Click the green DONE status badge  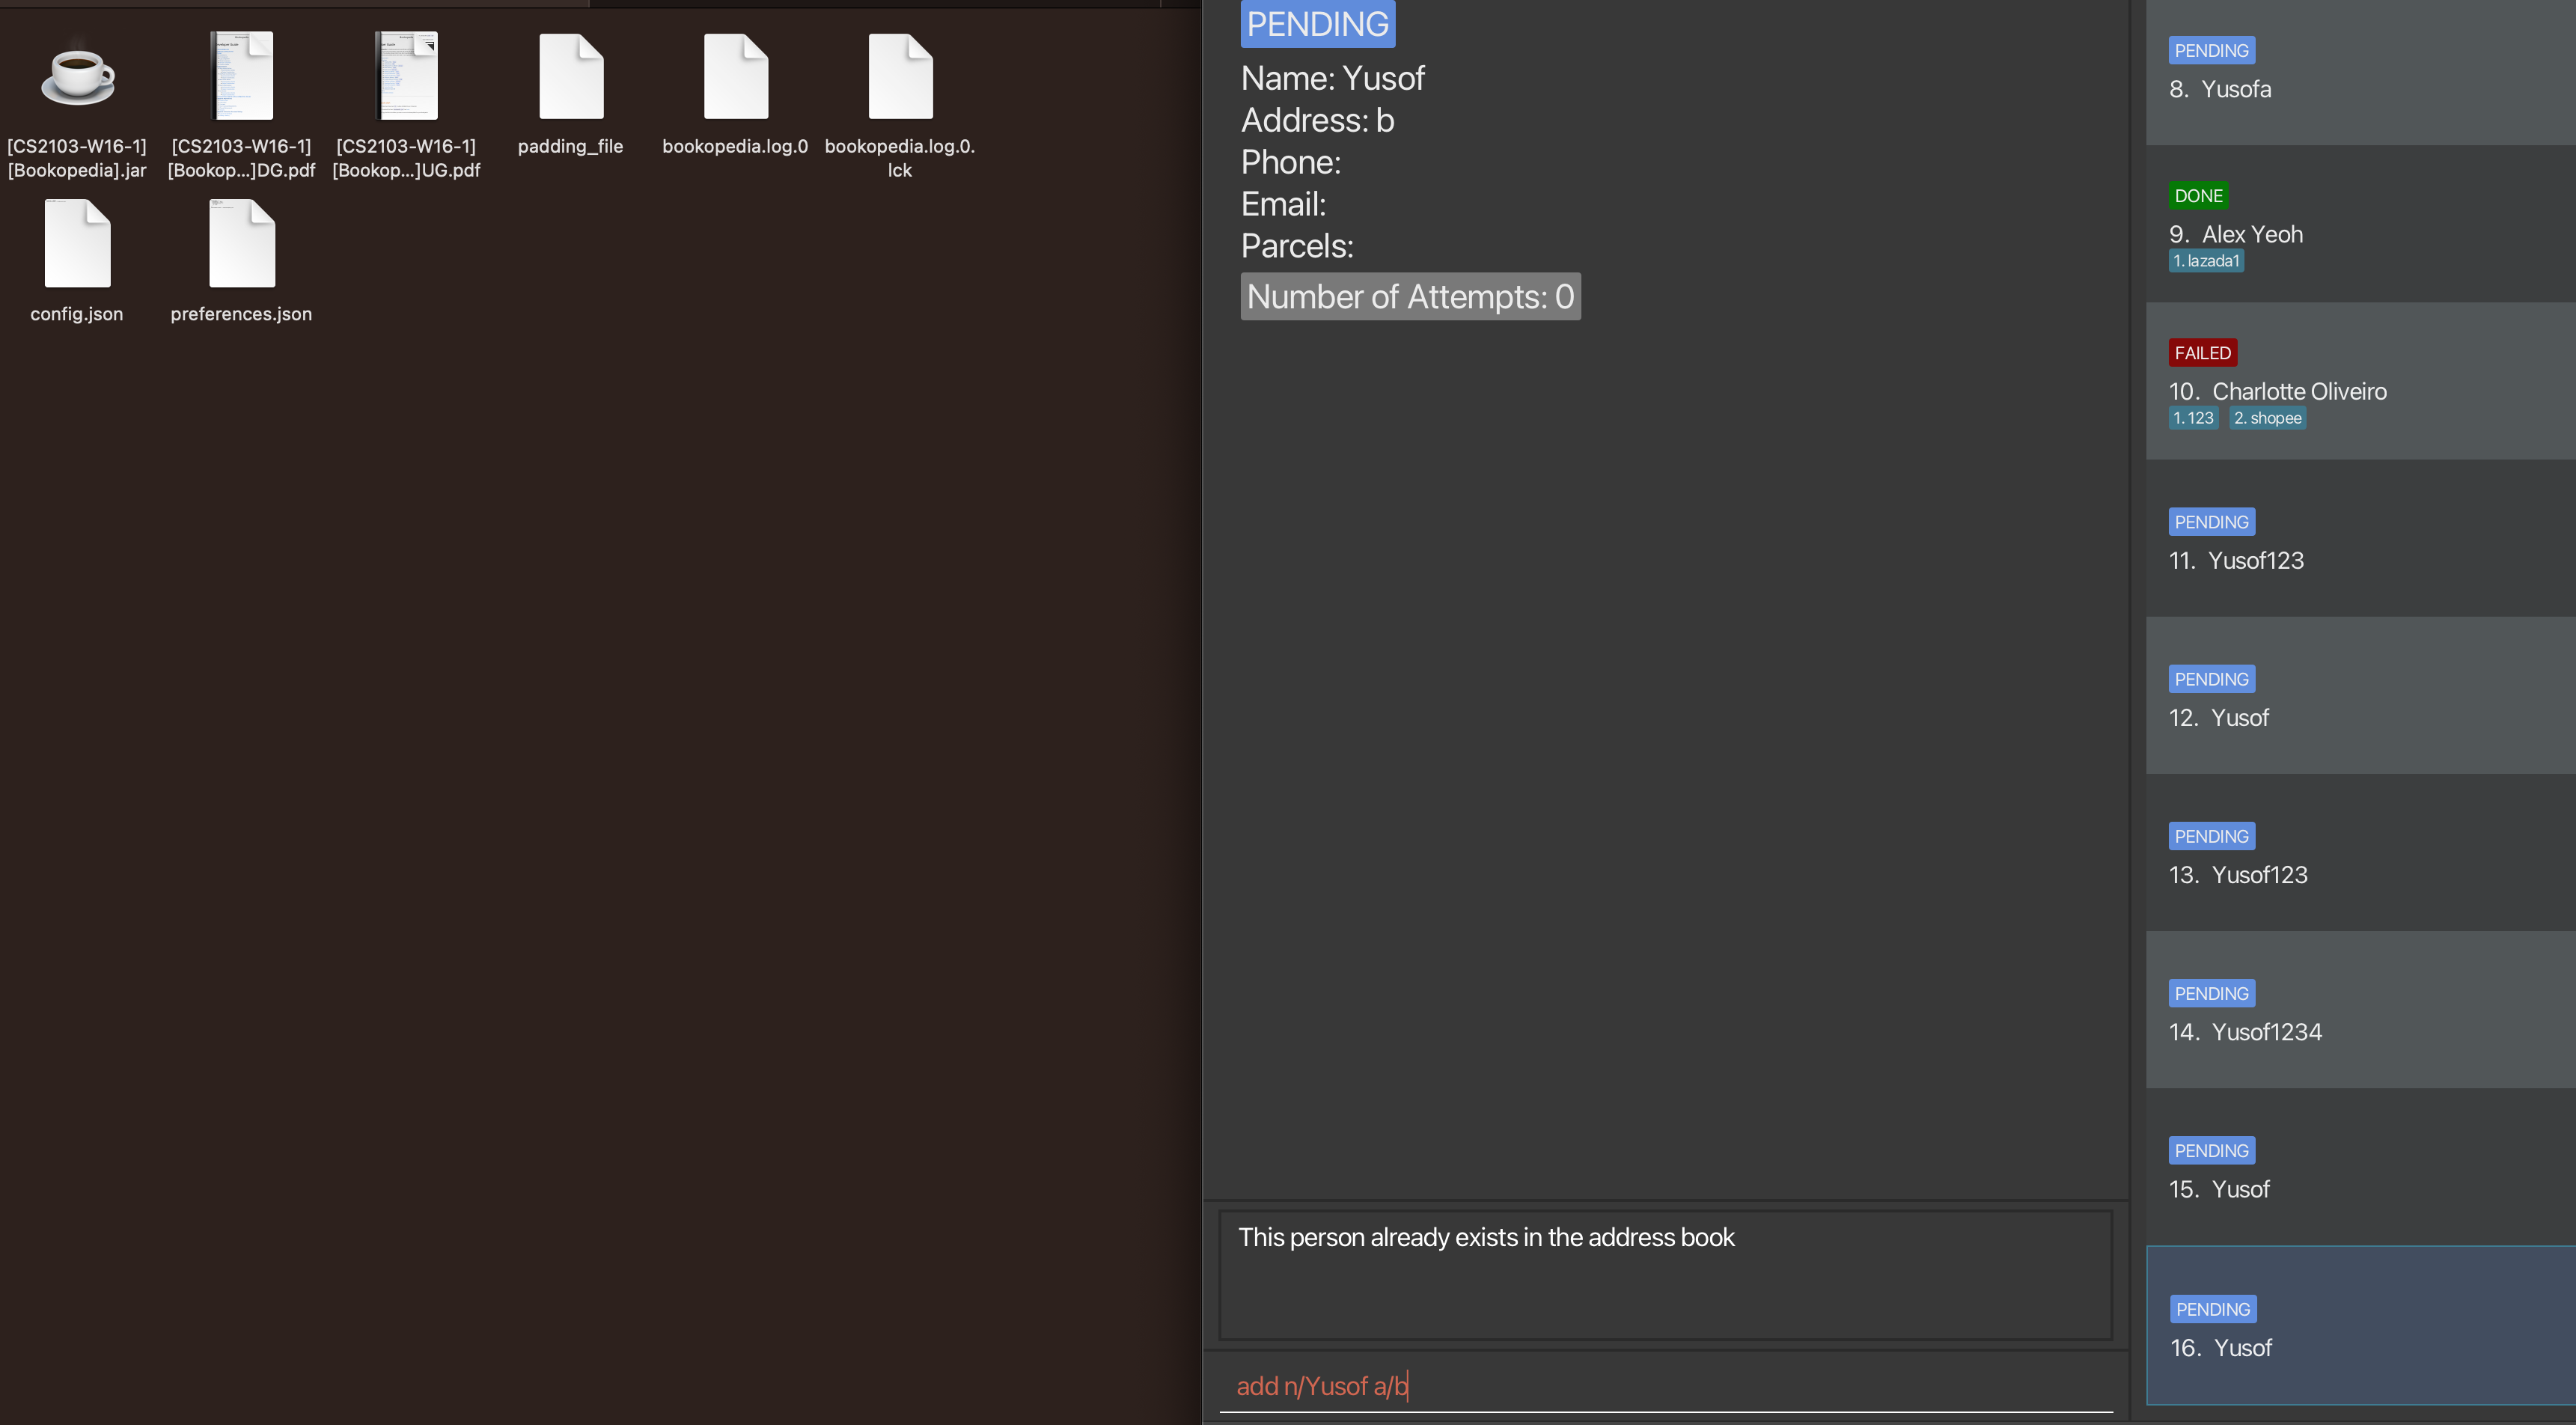[2197, 195]
